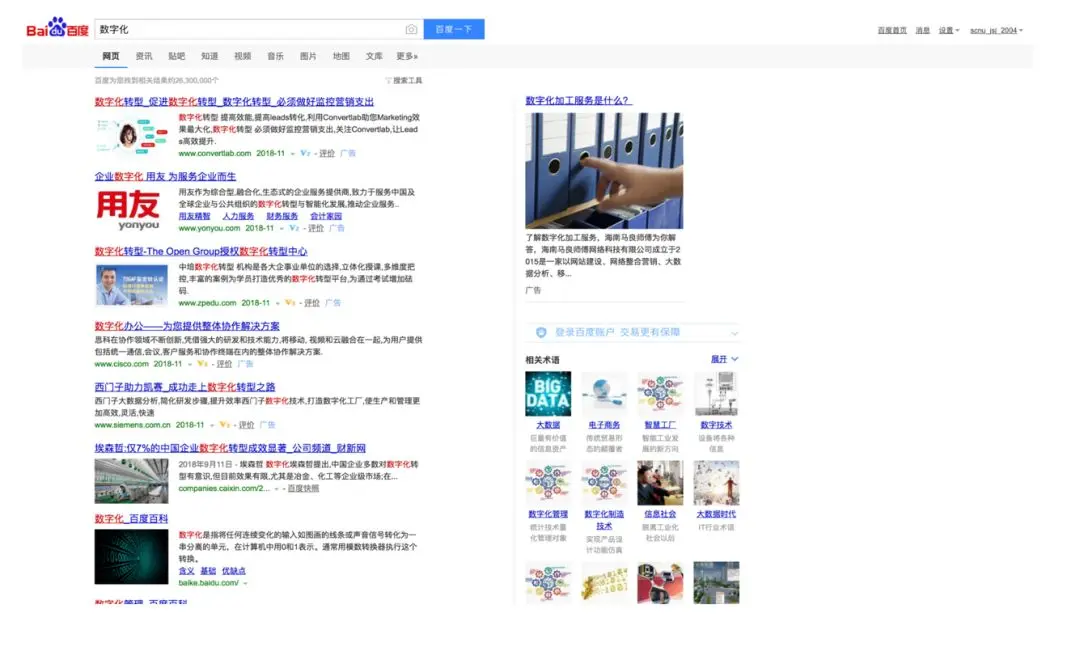The height and width of the screenshot is (647, 1080).
Task: Open www.convertlab.com URL link
Action: click(x=214, y=154)
